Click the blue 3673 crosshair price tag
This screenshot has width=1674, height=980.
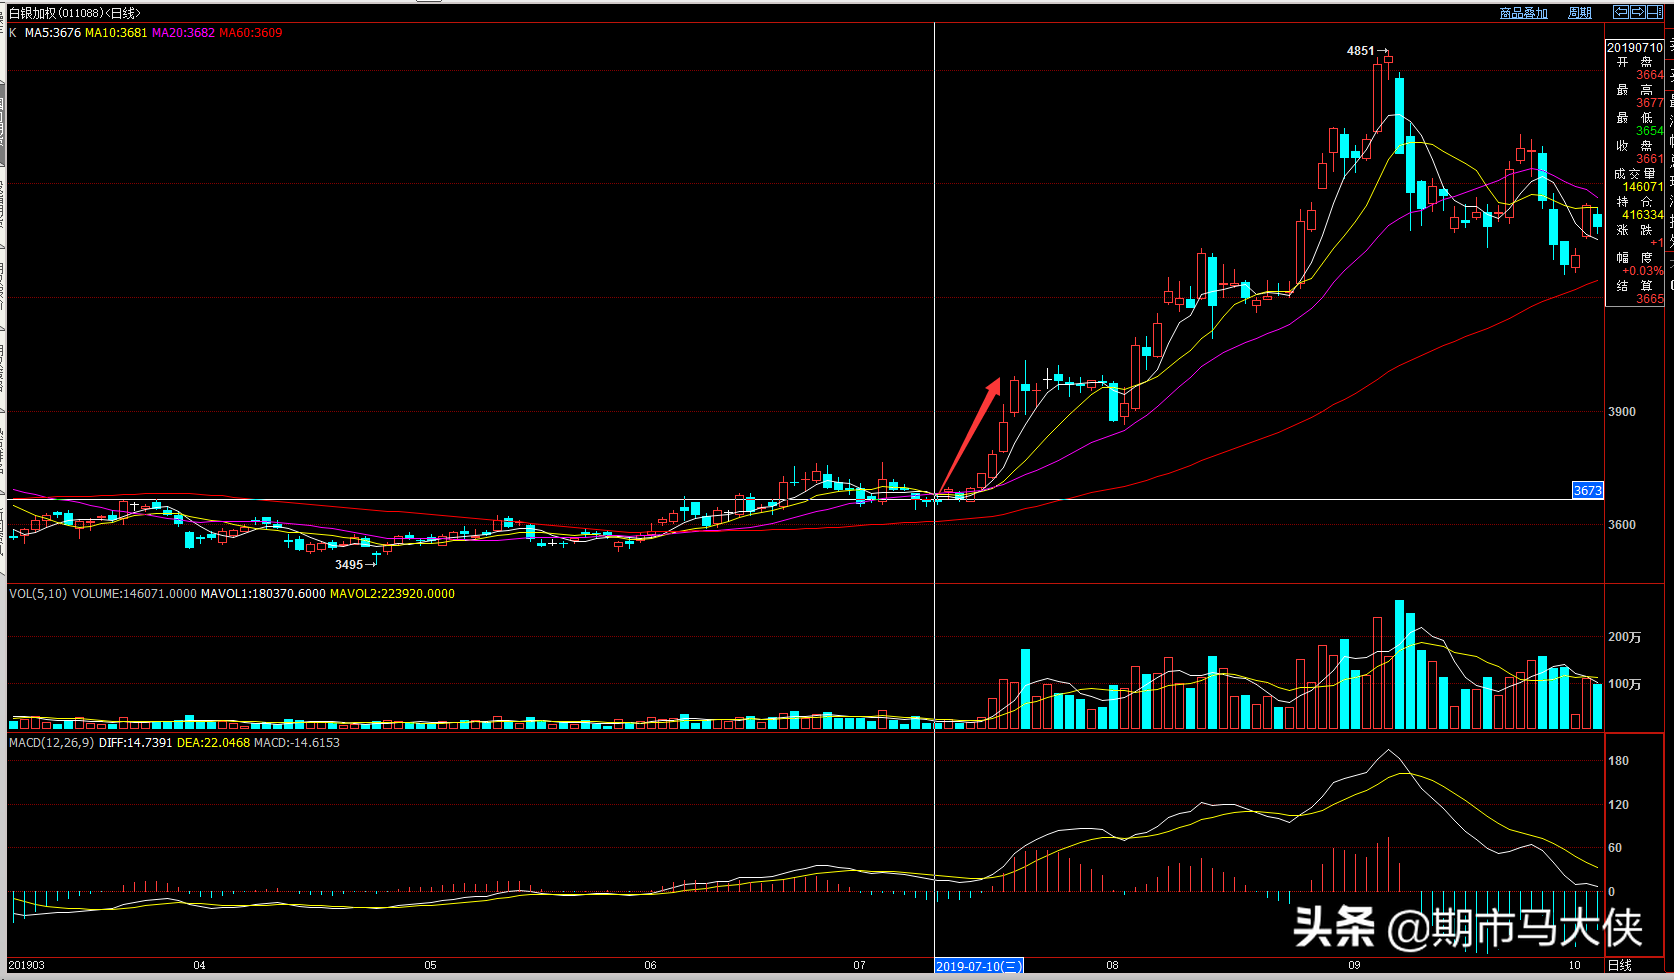click(x=1588, y=490)
